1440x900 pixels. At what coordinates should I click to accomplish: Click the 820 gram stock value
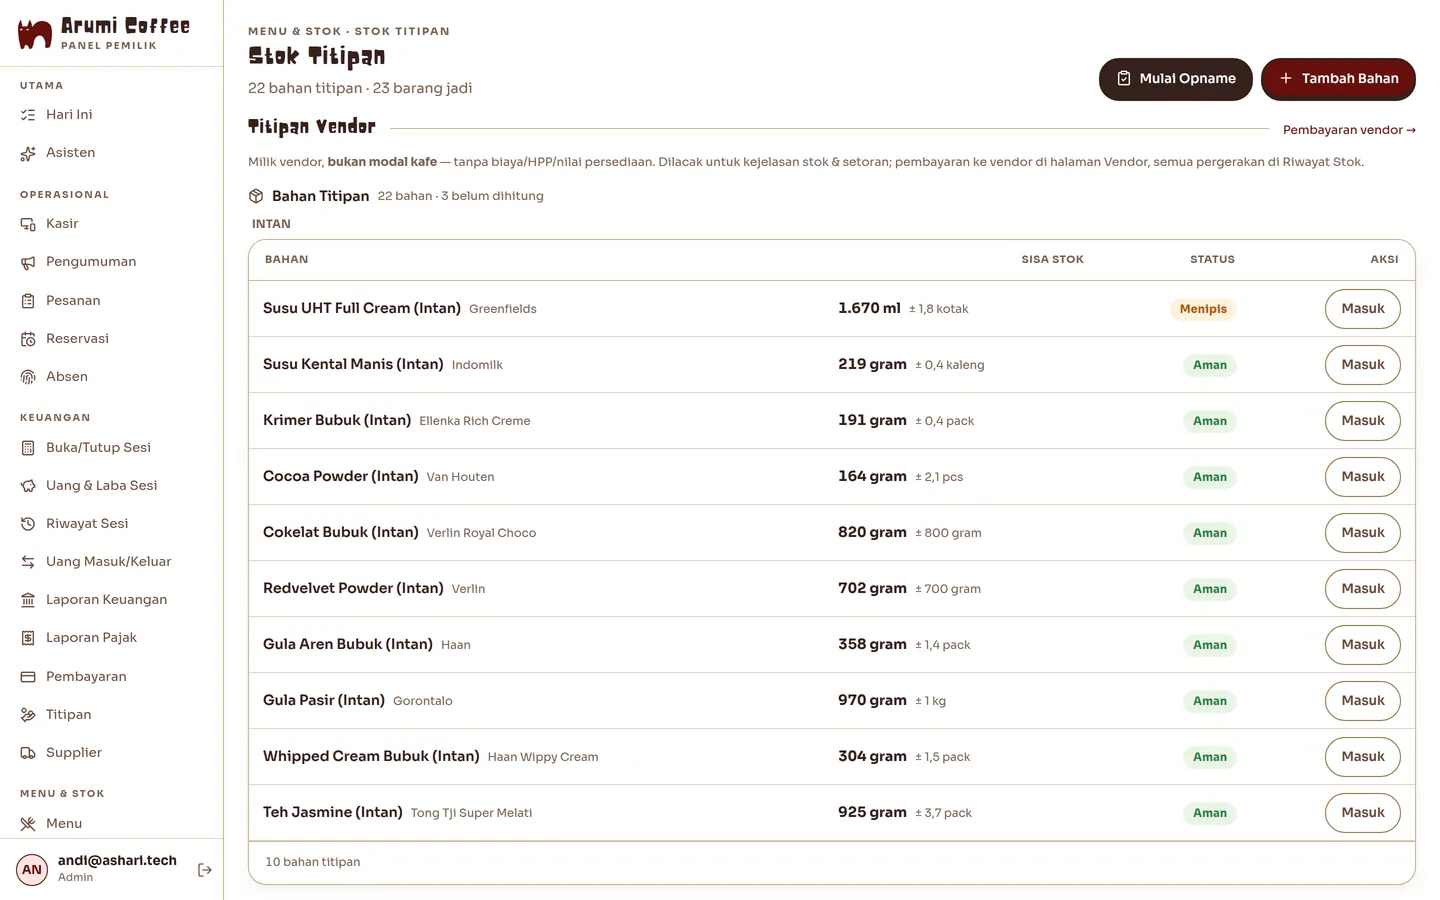coord(872,533)
